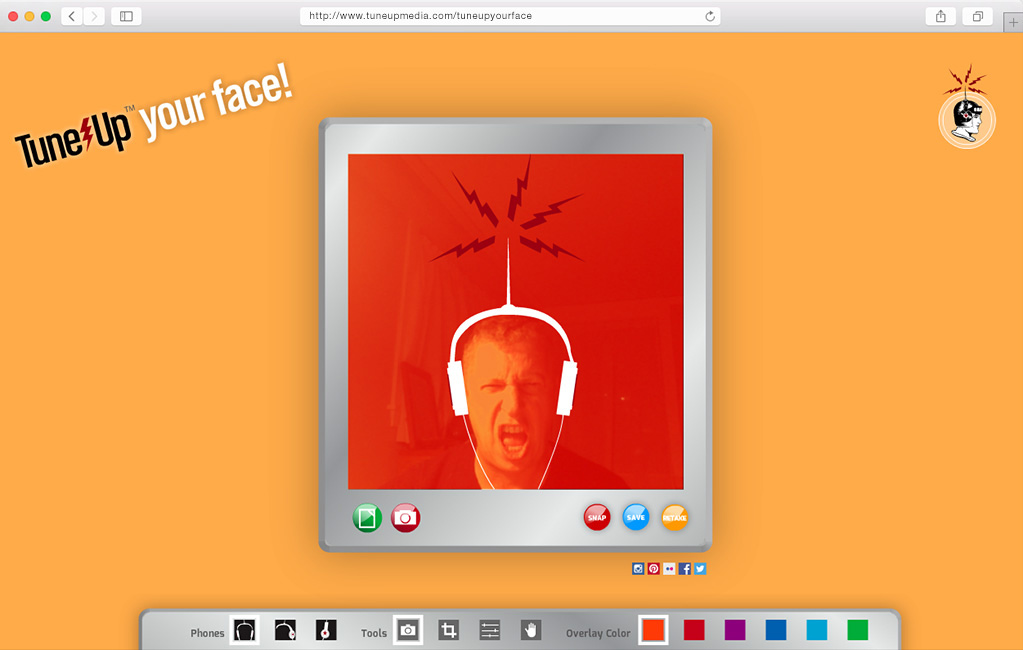Share on Pinterest using its icon
Image resolution: width=1023 pixels, height=650 pixels.
(x=654, y=568)
